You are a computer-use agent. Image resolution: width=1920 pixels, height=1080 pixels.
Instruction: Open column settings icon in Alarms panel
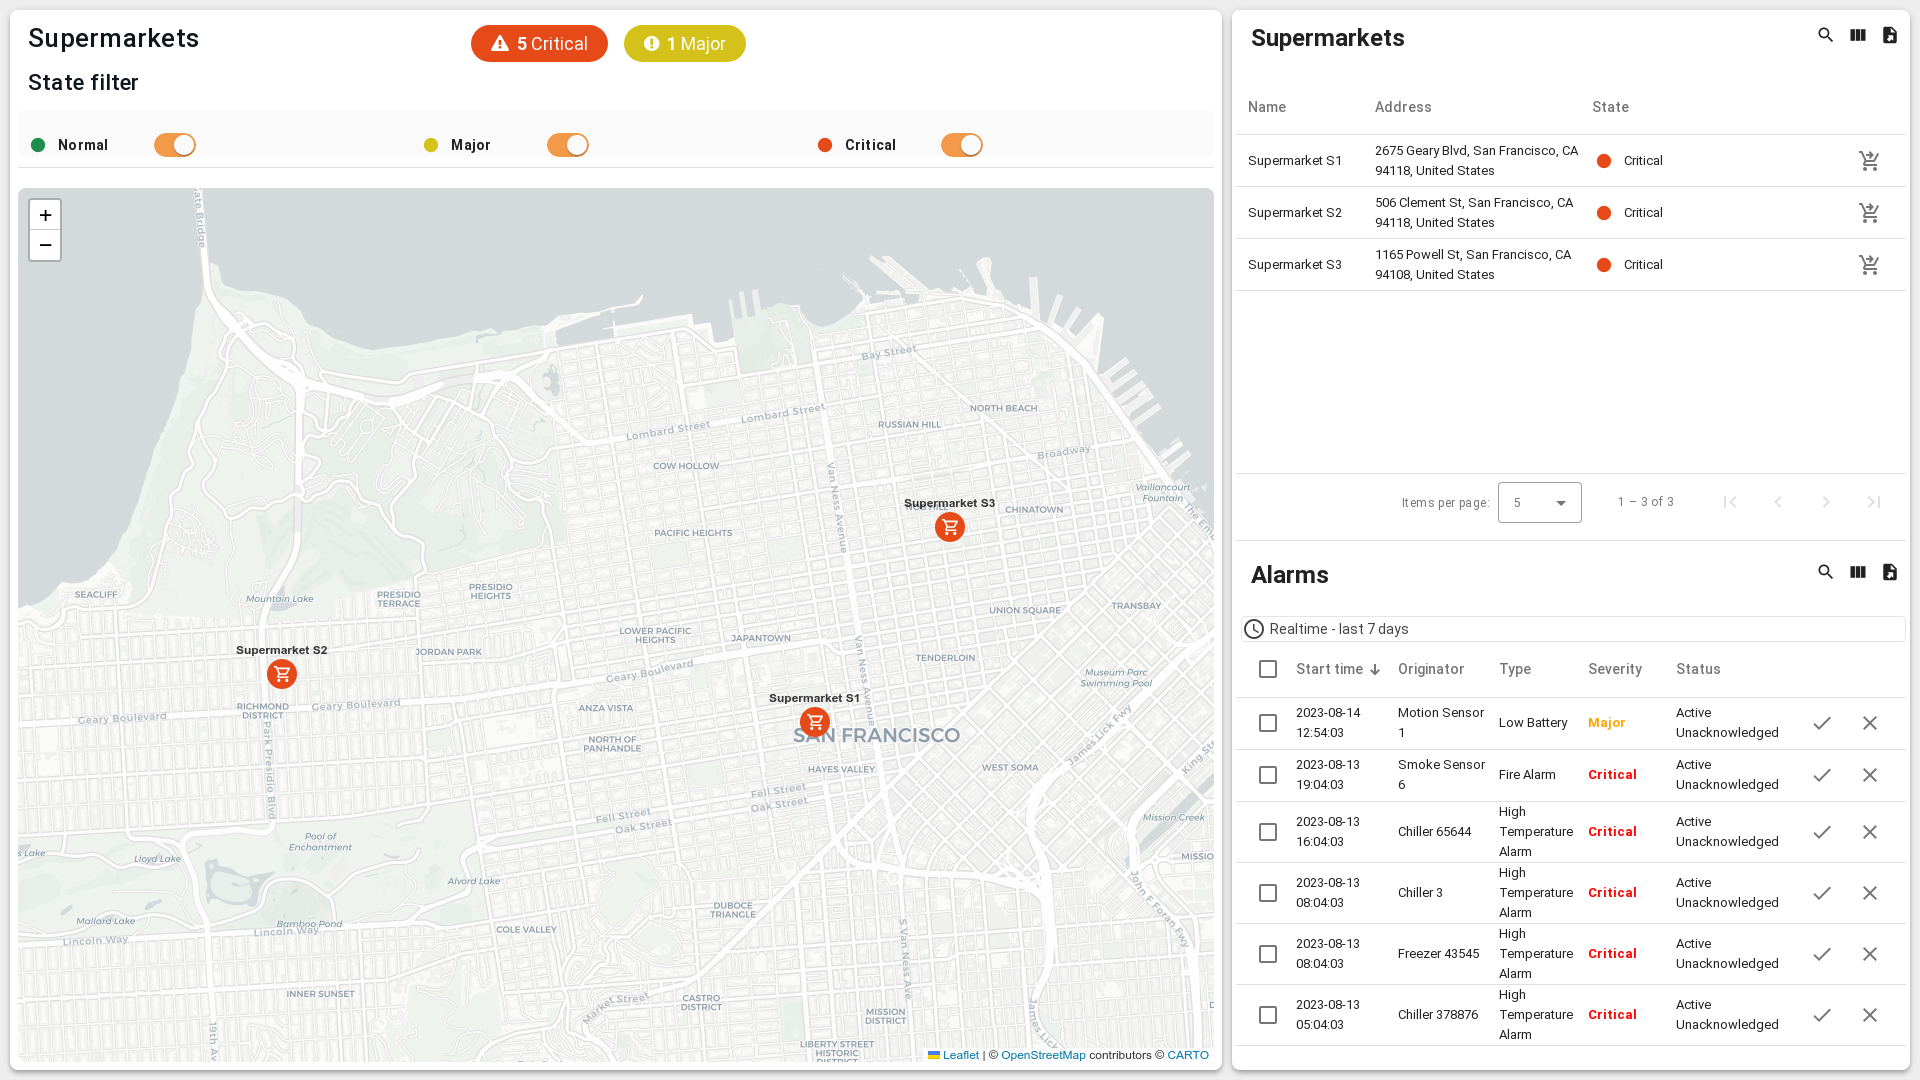pyautogui.click(x=1857, y=573)
